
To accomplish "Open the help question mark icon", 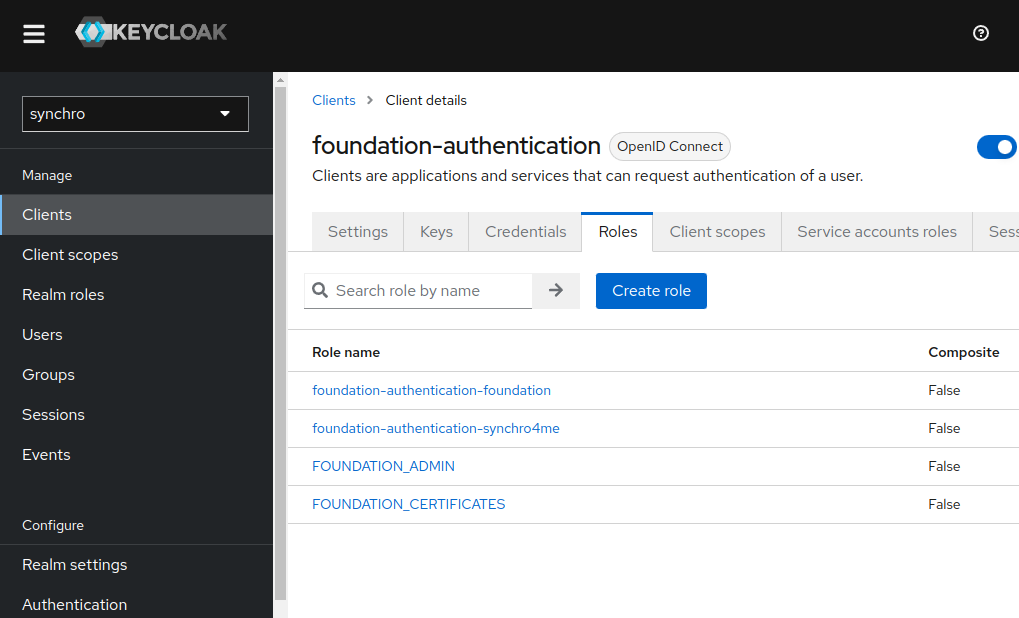I will click(x=980, y=33).
